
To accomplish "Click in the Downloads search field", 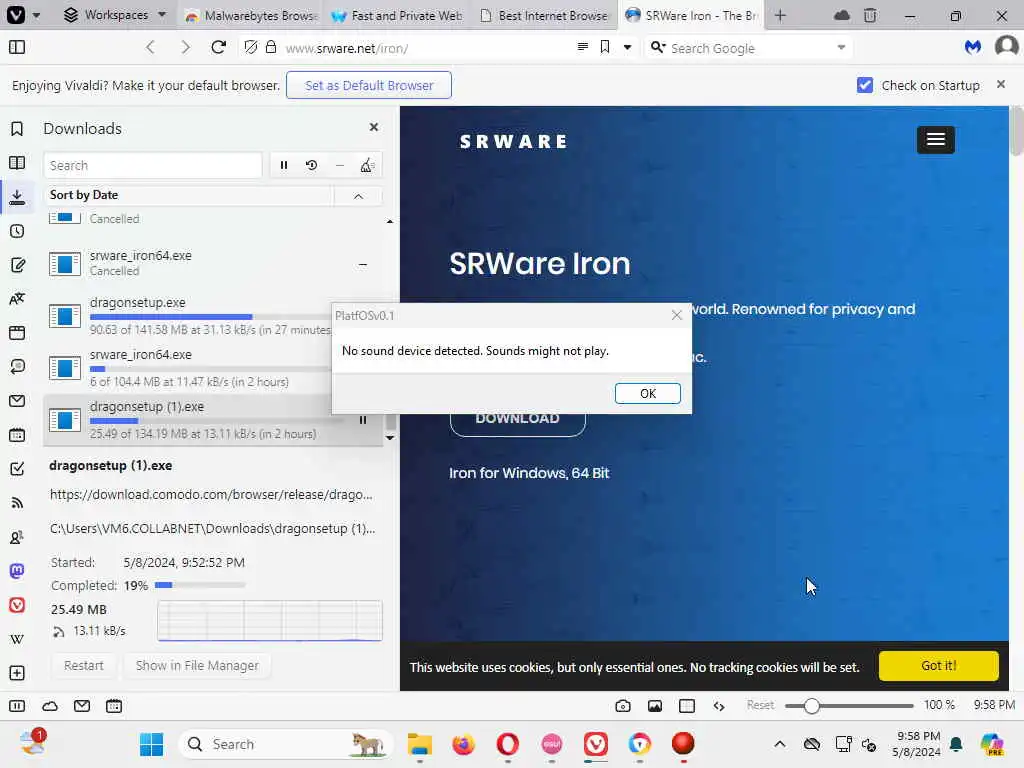I will 153,165.
